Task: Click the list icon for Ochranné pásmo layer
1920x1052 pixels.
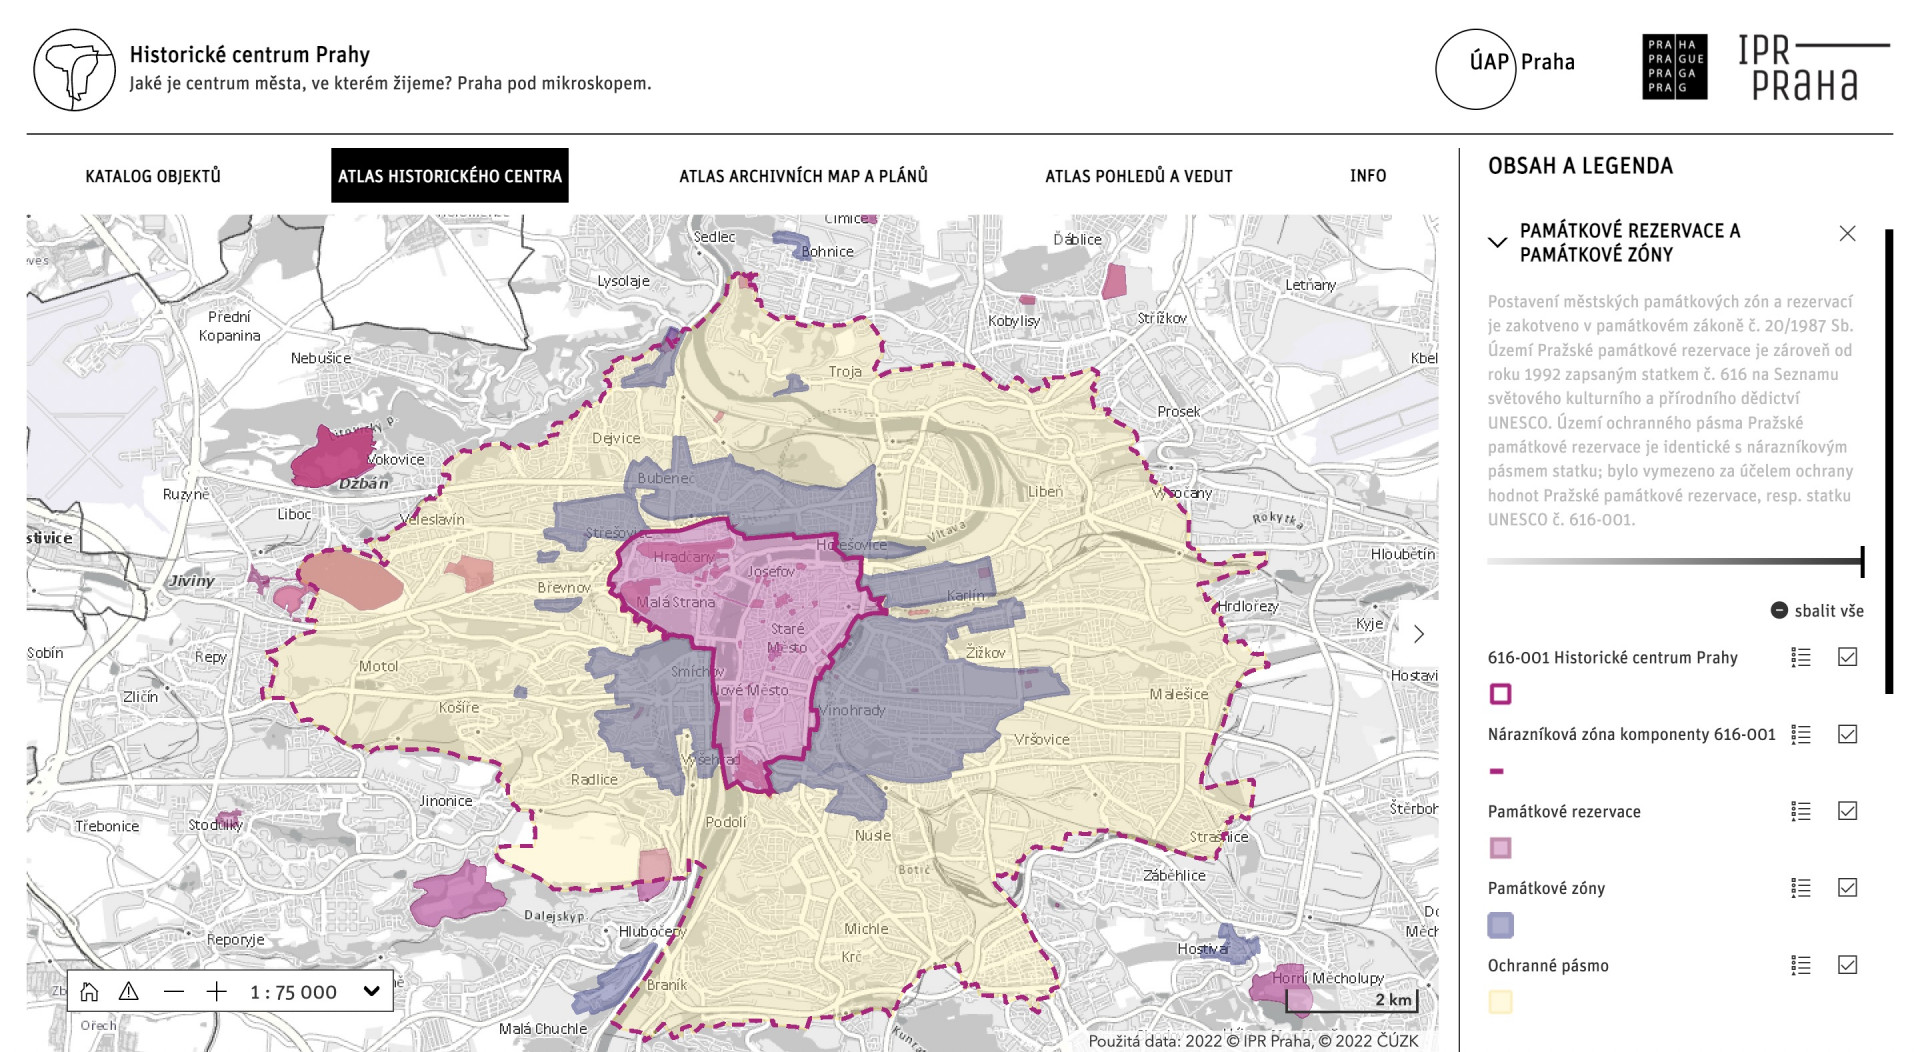Action: point(1801,965)
